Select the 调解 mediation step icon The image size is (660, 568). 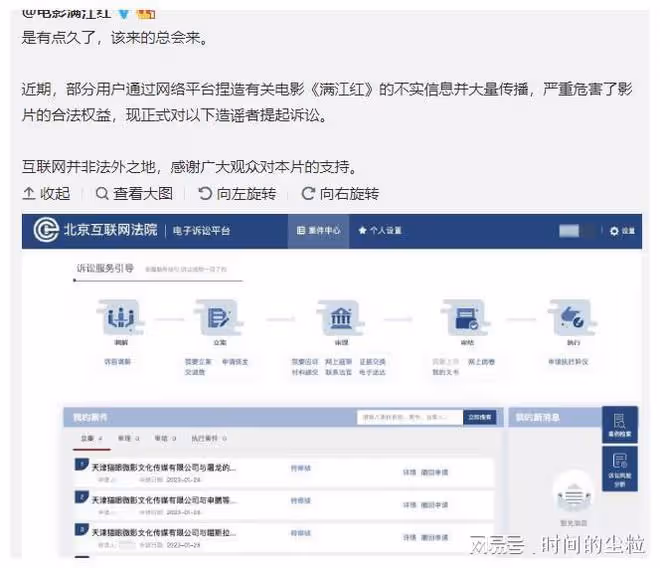coord(121,317)
